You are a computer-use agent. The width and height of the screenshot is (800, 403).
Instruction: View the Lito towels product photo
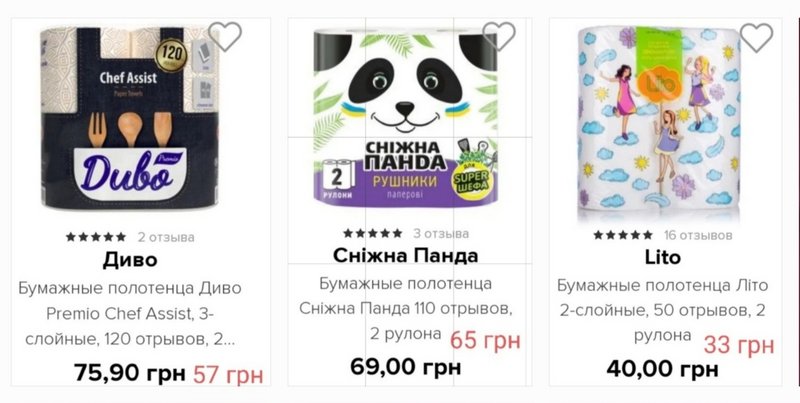pos(658,122)
